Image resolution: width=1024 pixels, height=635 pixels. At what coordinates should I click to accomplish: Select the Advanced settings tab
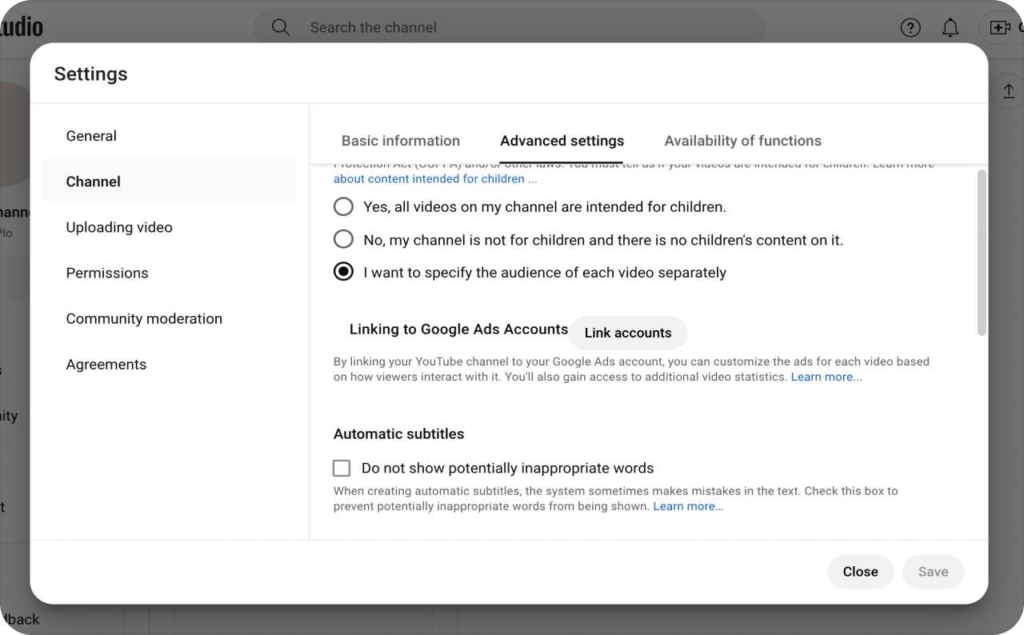pyautogui.click(x=561, y=141)
